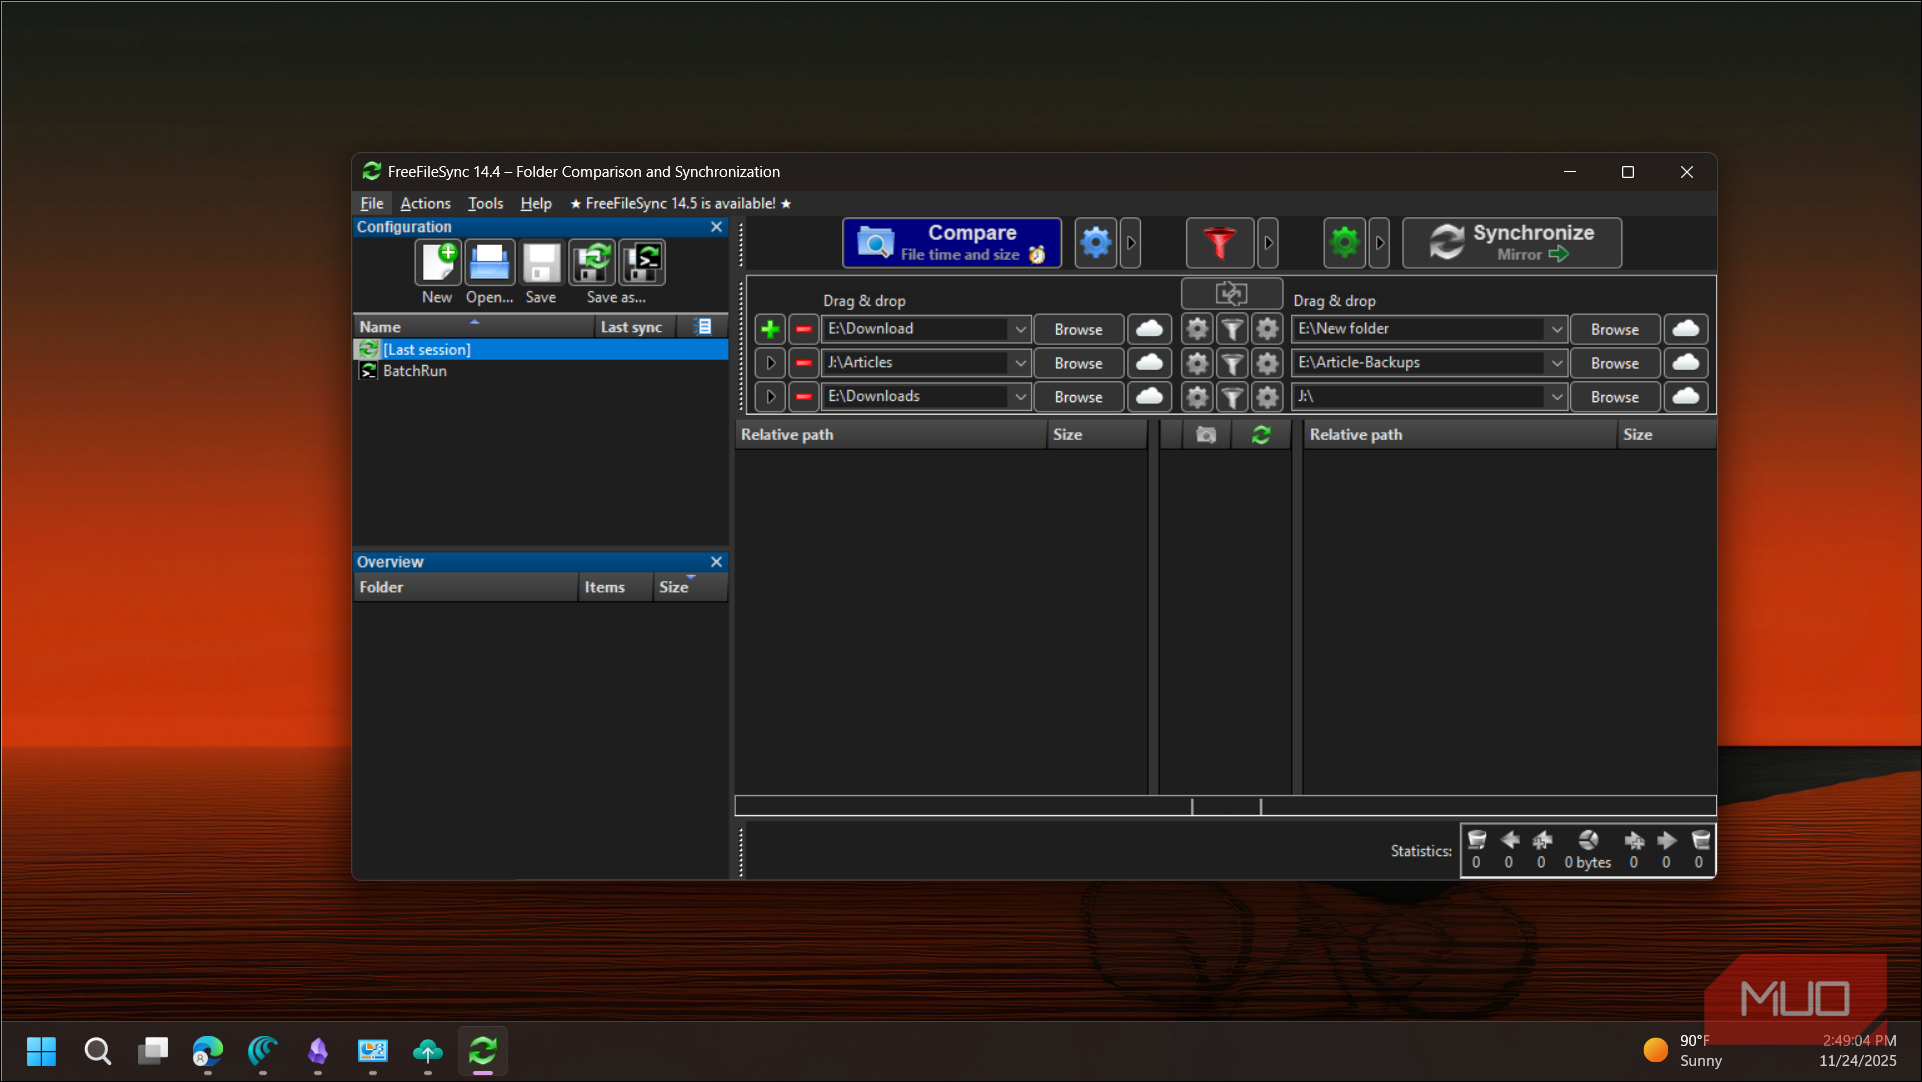Viewport: 1922px width, 1082px height.
Task: Expand comparison variants arrow beside blue gear
Action: [x=1131, y=243]
